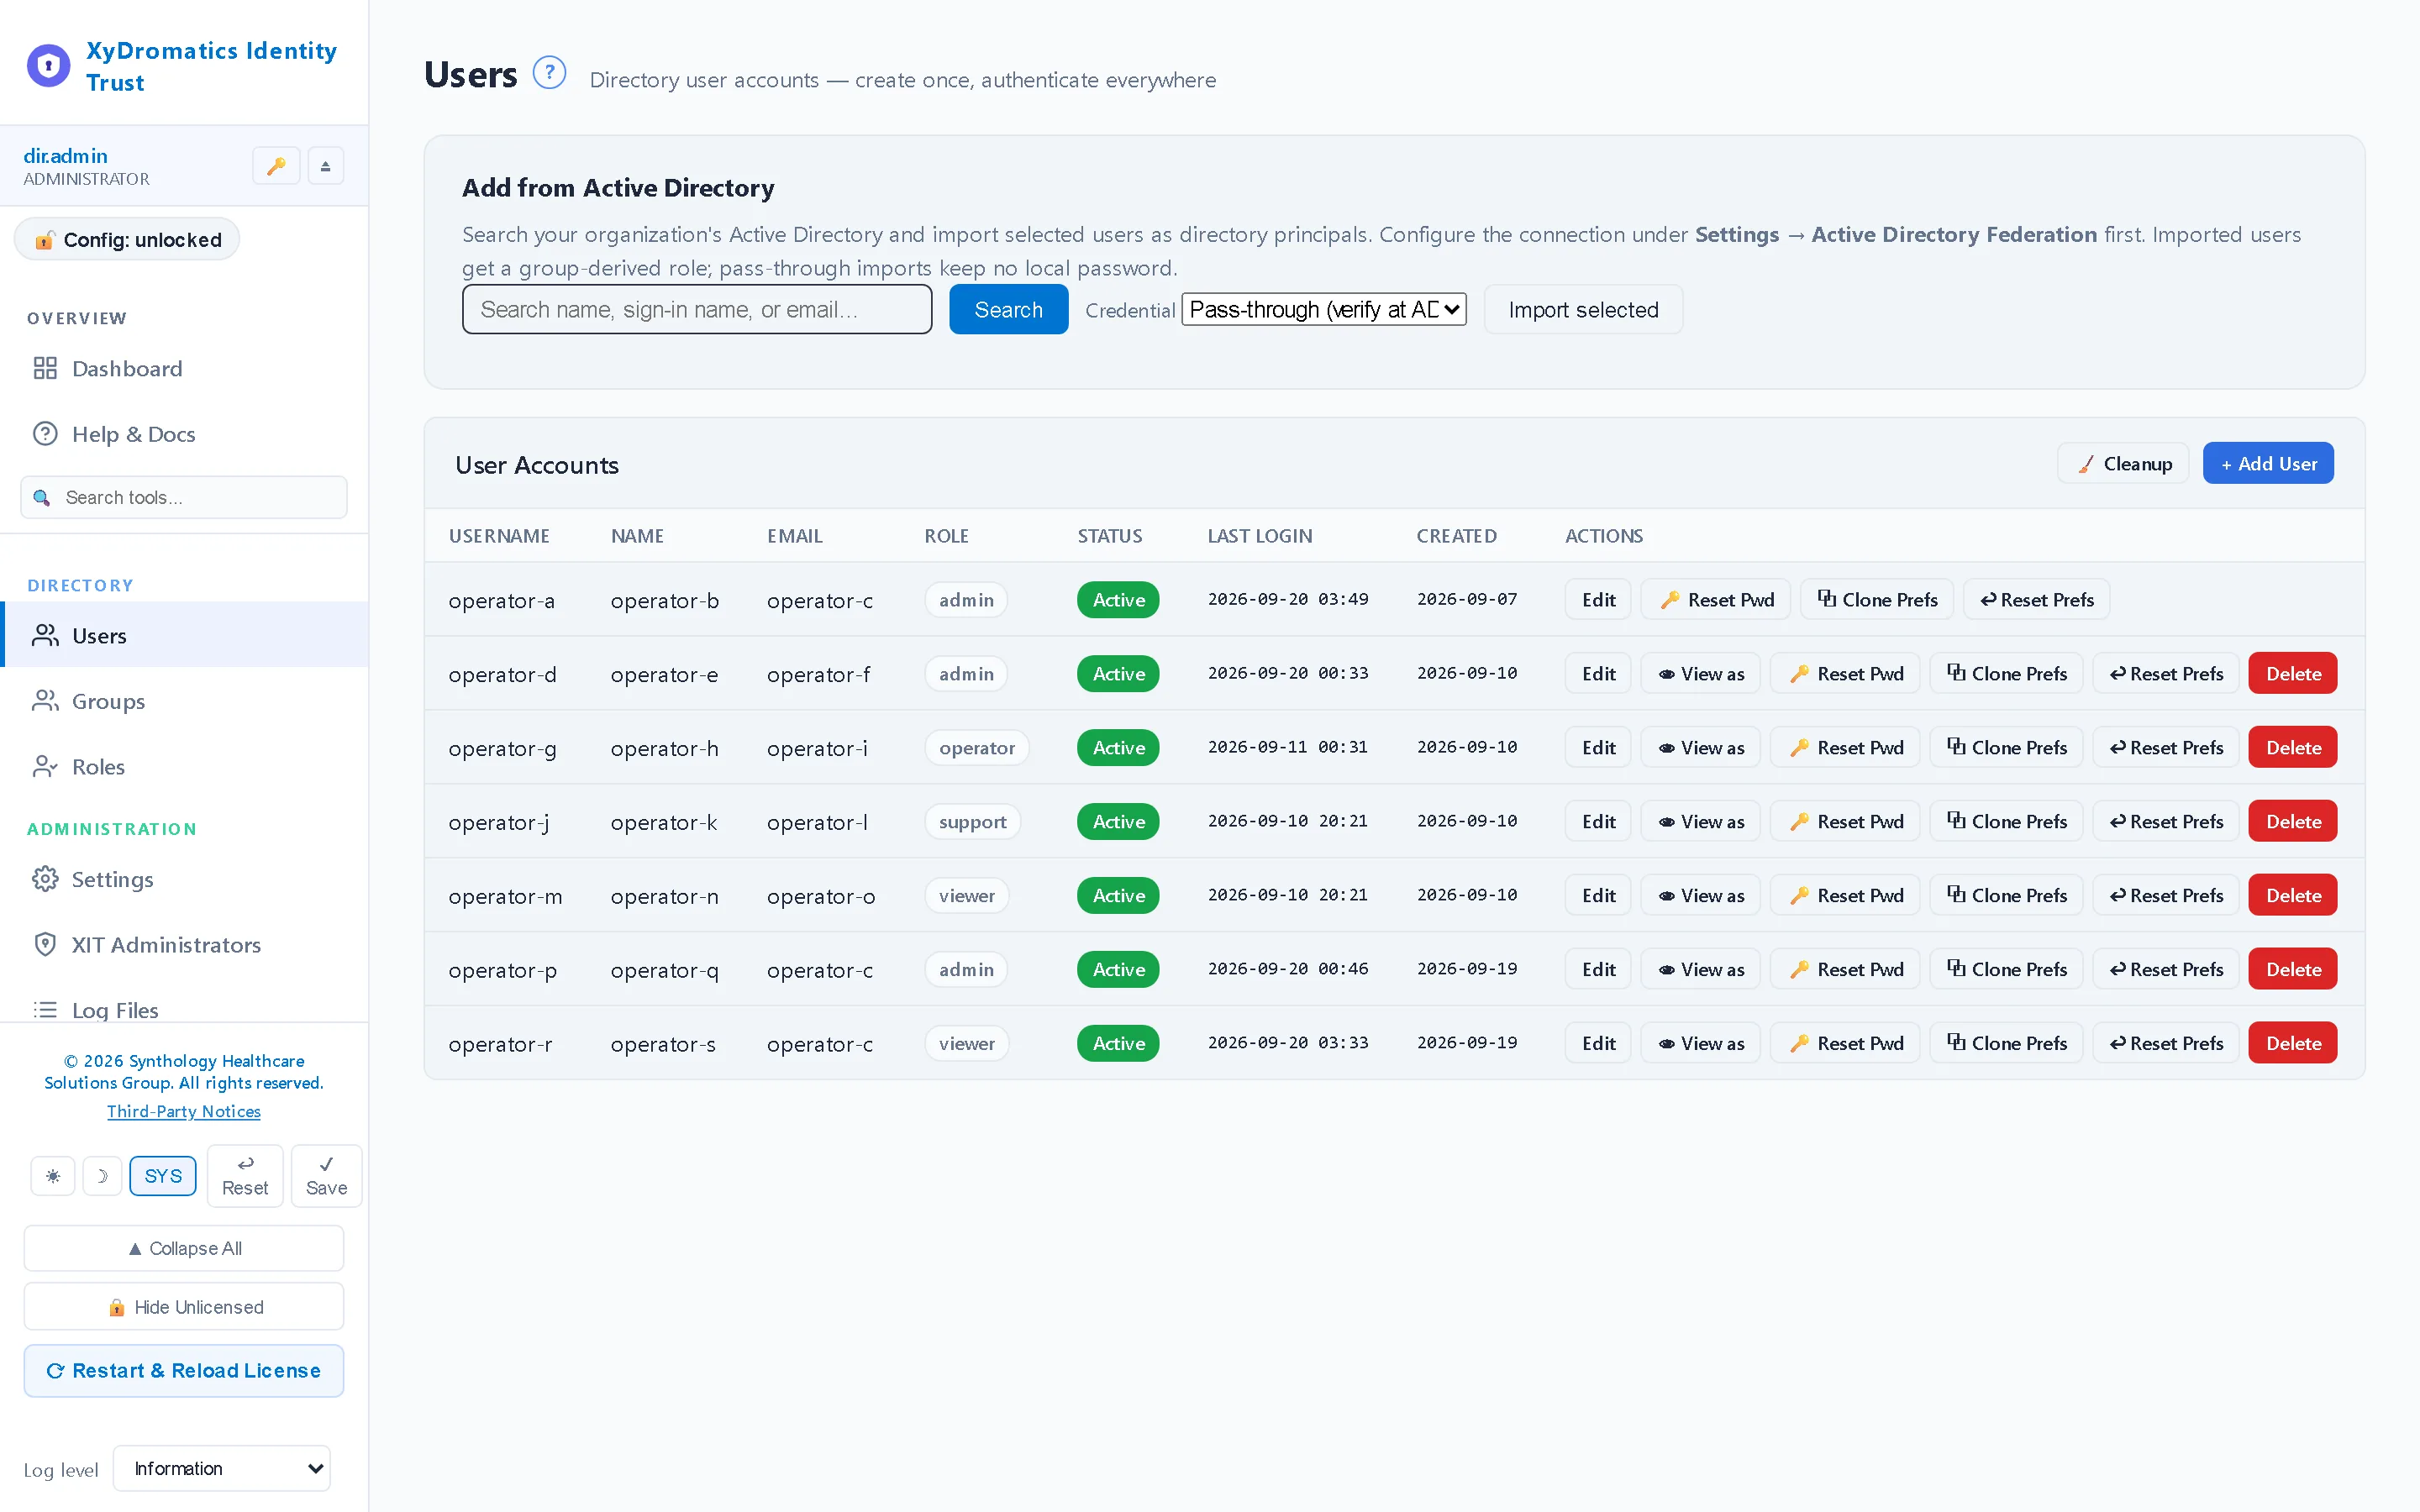Edit the operator-m user

pos(1598,896)
